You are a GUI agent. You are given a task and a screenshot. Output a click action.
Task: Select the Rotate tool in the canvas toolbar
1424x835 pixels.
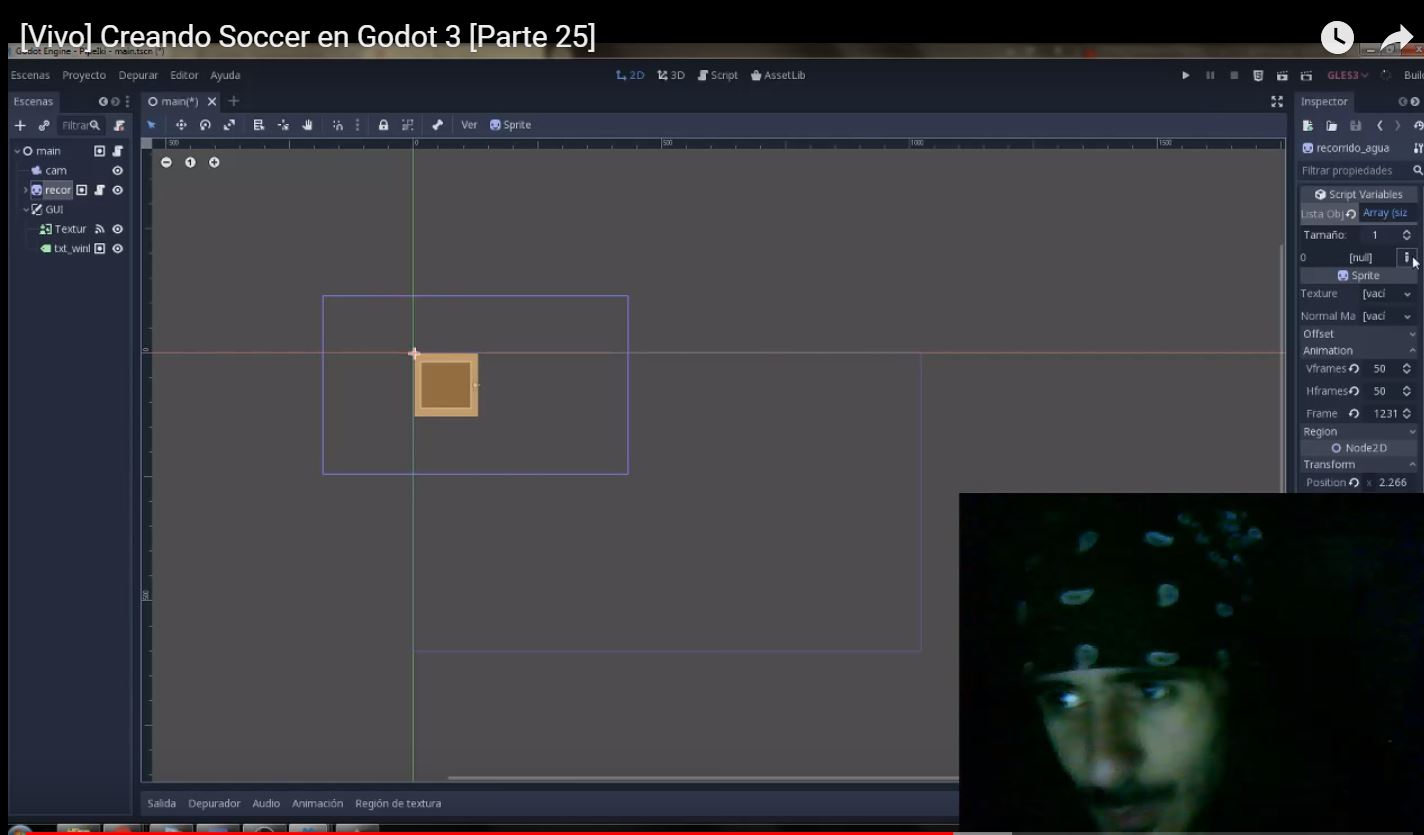click(x=205, y=125)
